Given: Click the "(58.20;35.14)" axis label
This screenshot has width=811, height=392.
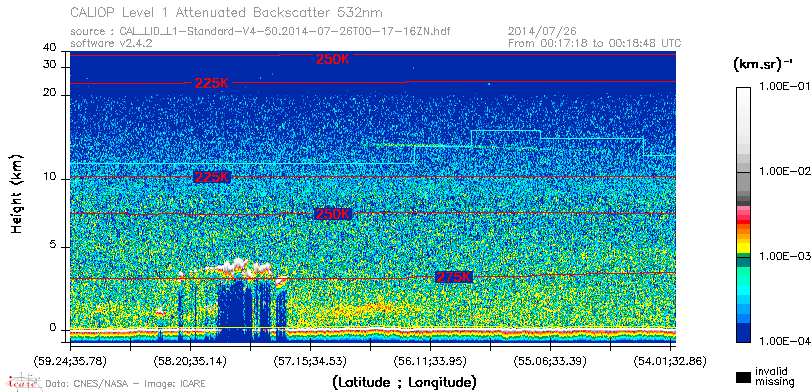Looking at the screenshot, I should click(x=190, y=360).
